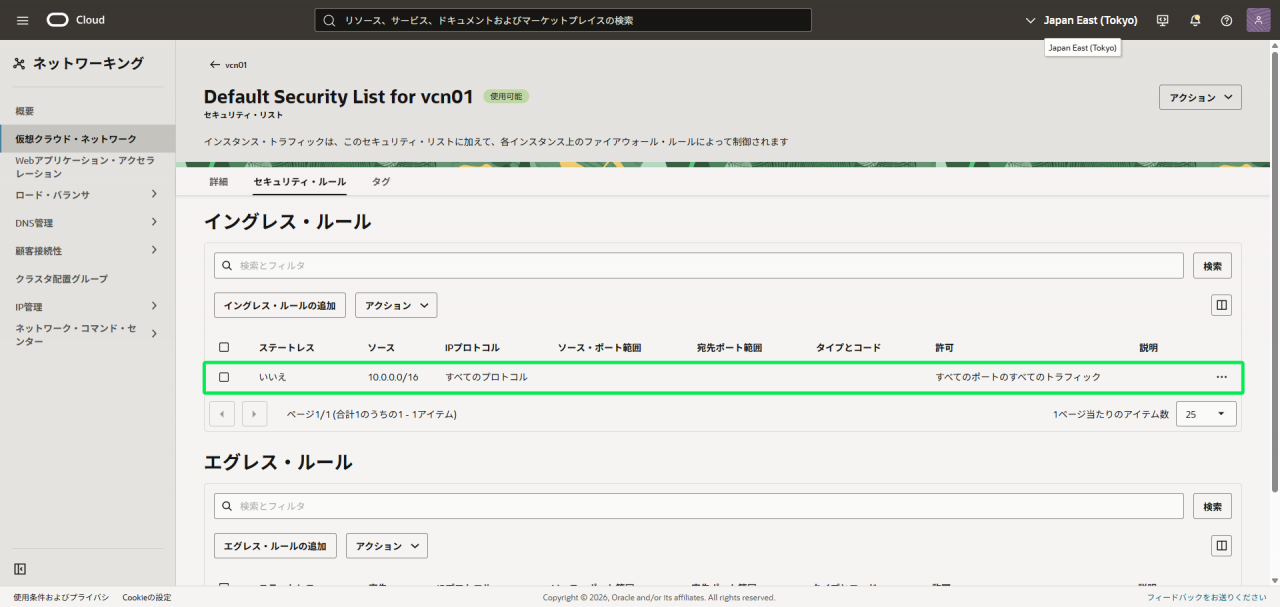Image resolution: width=1280 pixels, height=607 pixels.
Task: Click フィードバックをお送りください link
Action: click(1206, 597)
